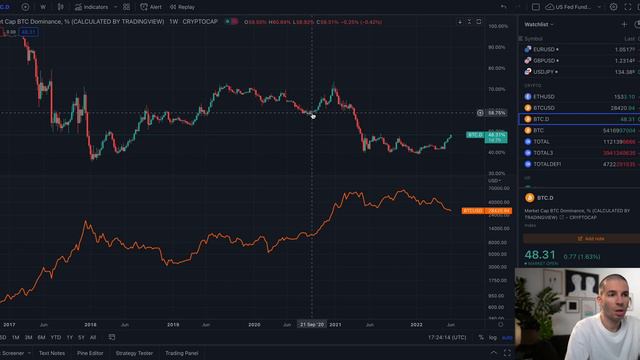Viewport: 640px width, 360px height.
Task: Toggle percent scale mode
Action: point(481,338)
